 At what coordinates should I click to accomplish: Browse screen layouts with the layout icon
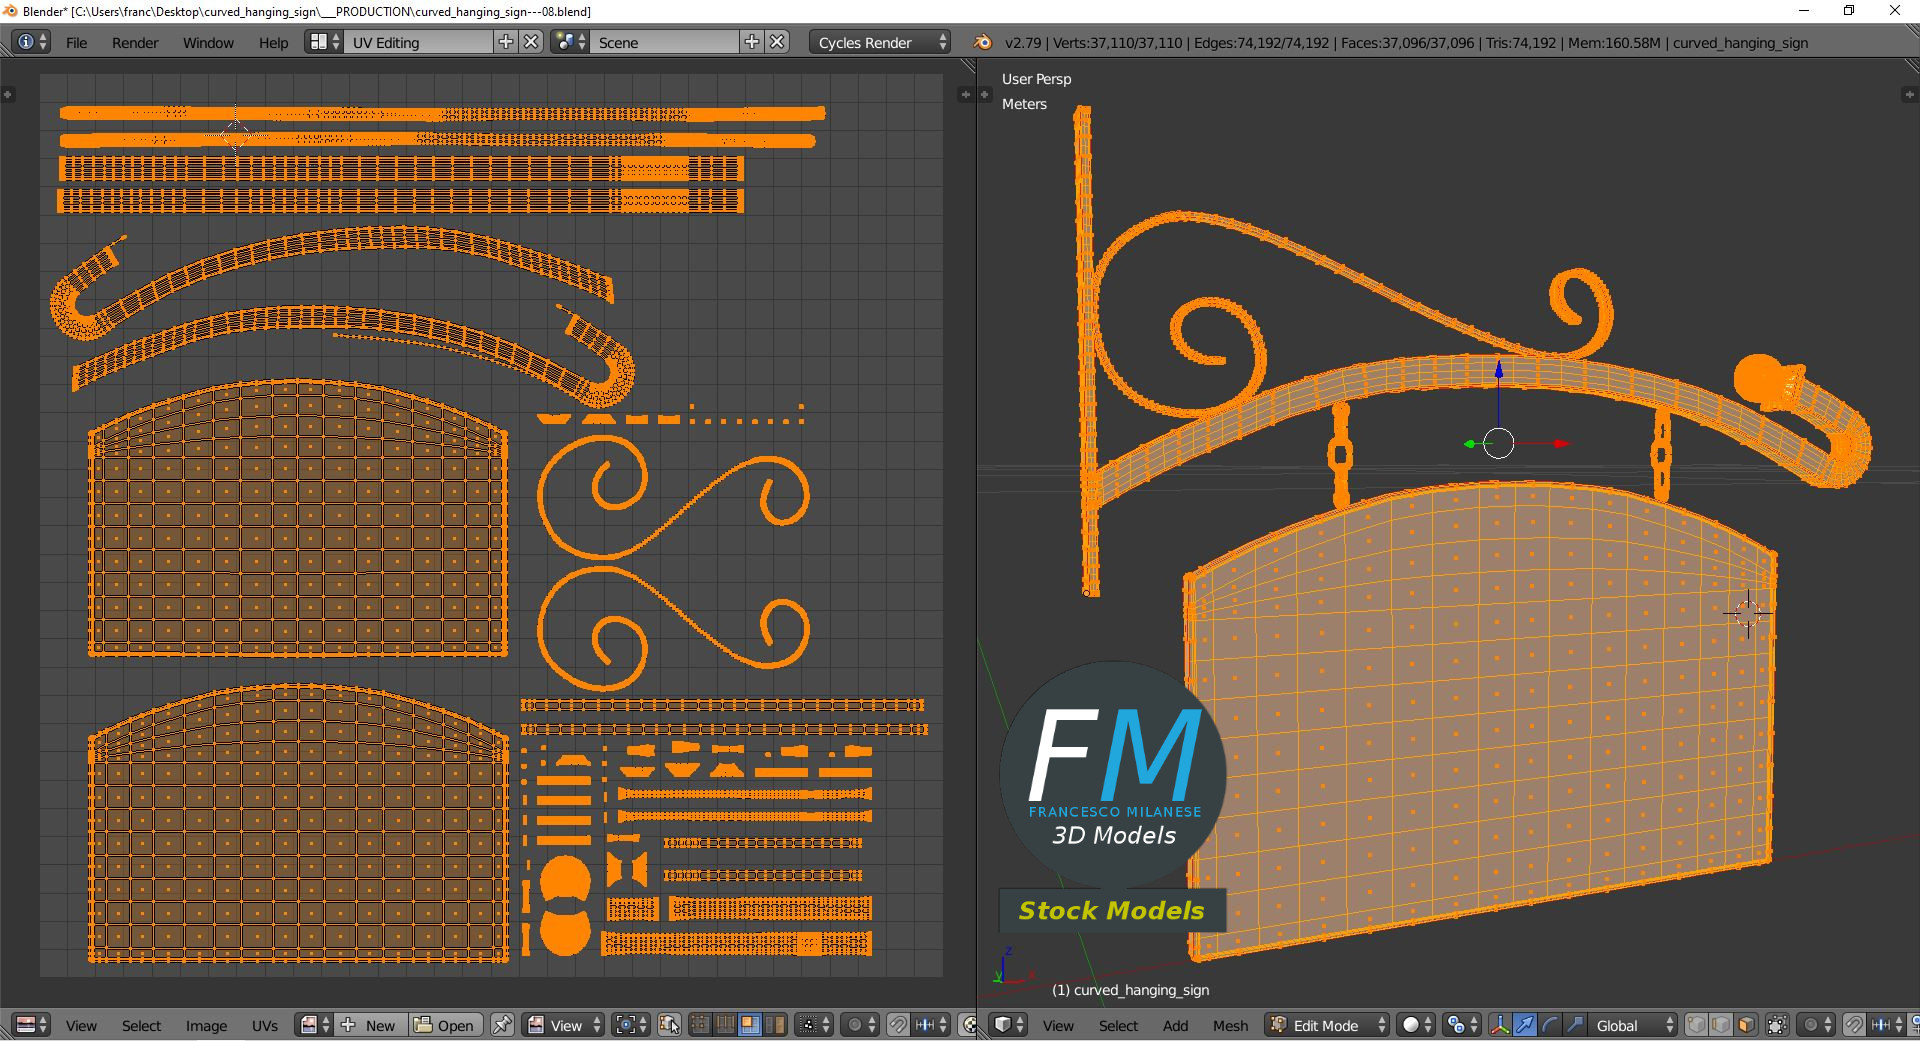tap(323, 42)
